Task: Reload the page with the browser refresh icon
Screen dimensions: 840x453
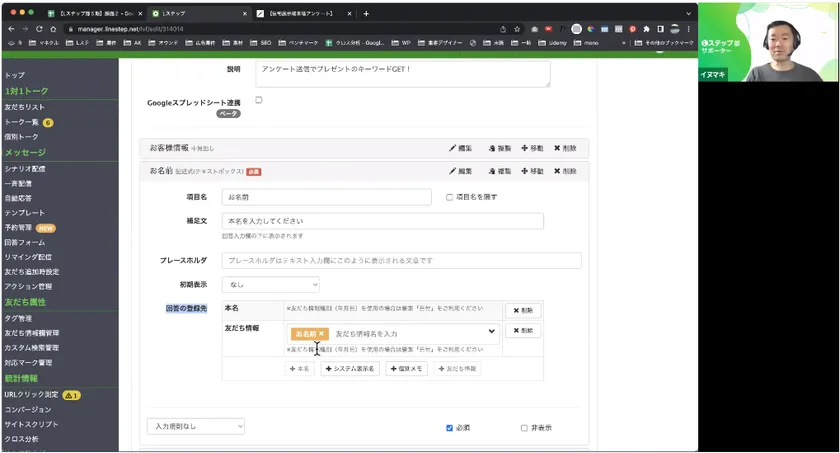Action: pyautogui.click(x=39, y=29)
